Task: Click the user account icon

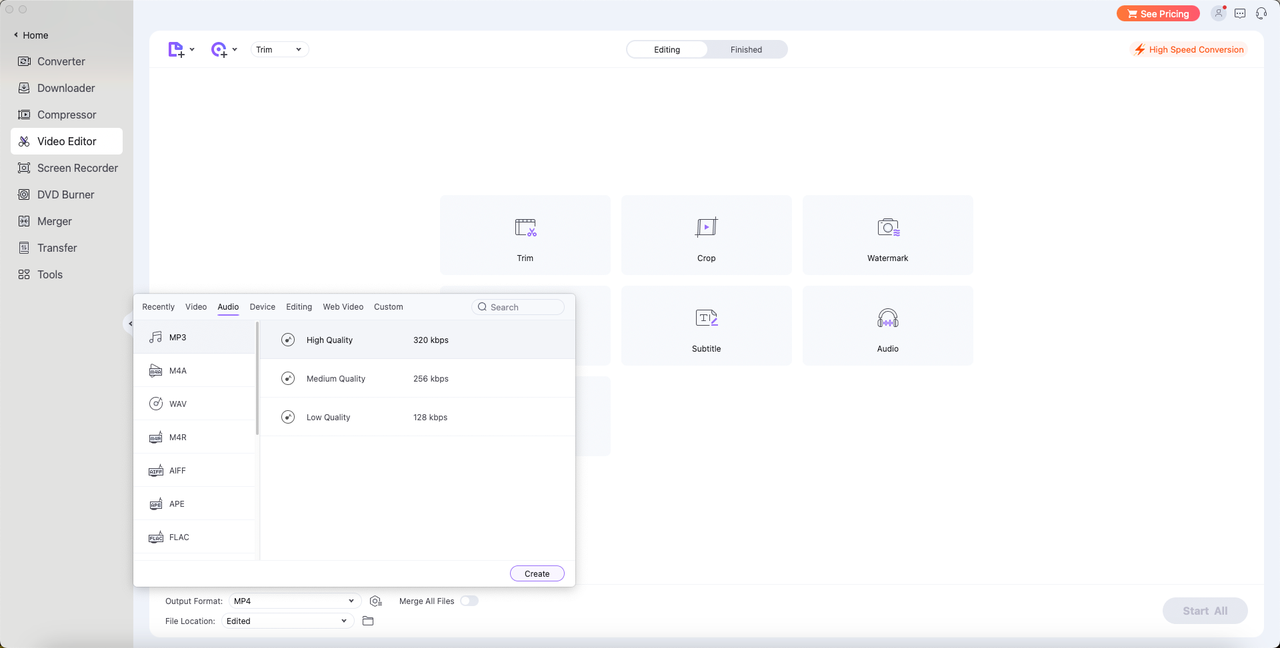Action: coord(1218,14)
